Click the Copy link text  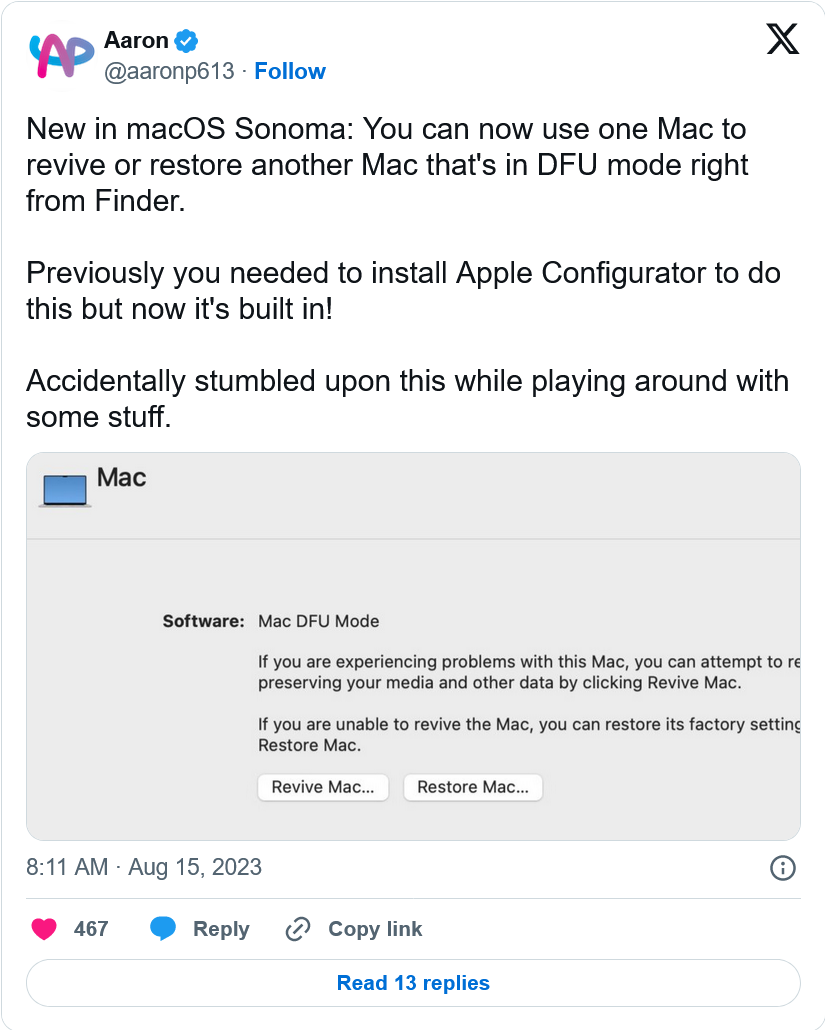click(375, 929)
